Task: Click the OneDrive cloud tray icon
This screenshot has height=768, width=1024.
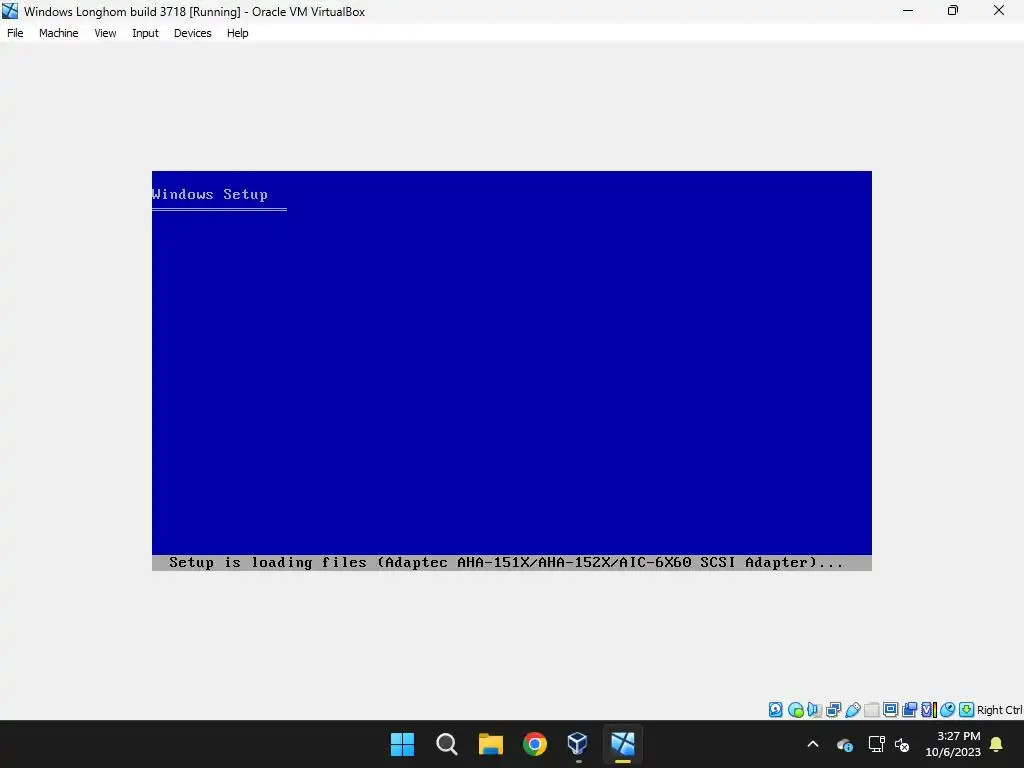Action: click(x=844, y=744)
